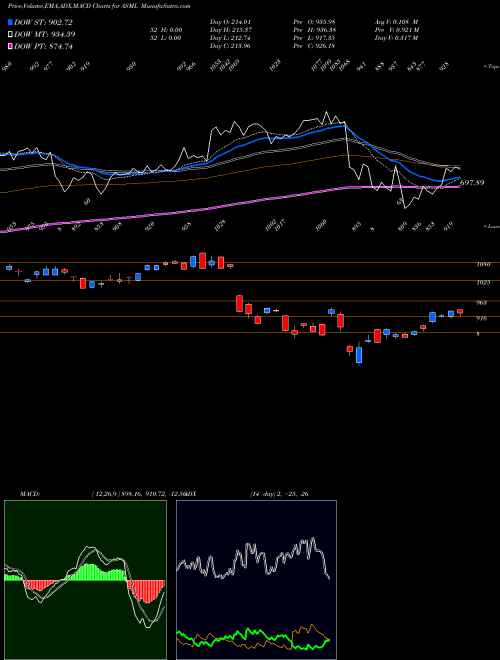Click the '(14 day)' ADX values label
Screen dimensions: 500x660
tap(279, 494)
